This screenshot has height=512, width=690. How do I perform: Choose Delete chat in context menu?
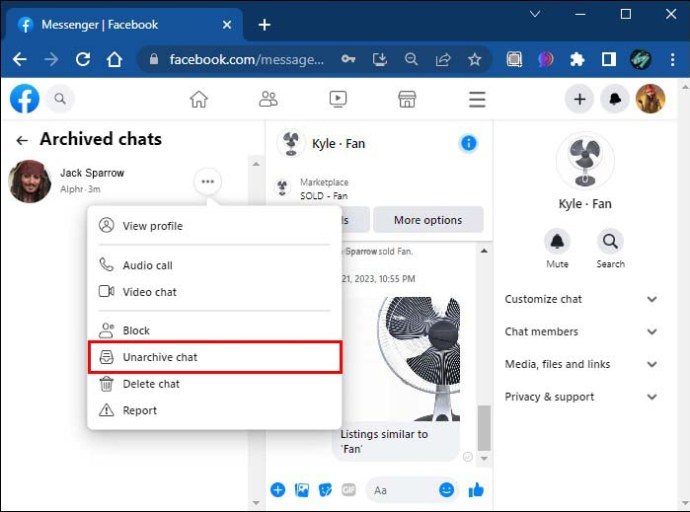click(x=151, y=384)
